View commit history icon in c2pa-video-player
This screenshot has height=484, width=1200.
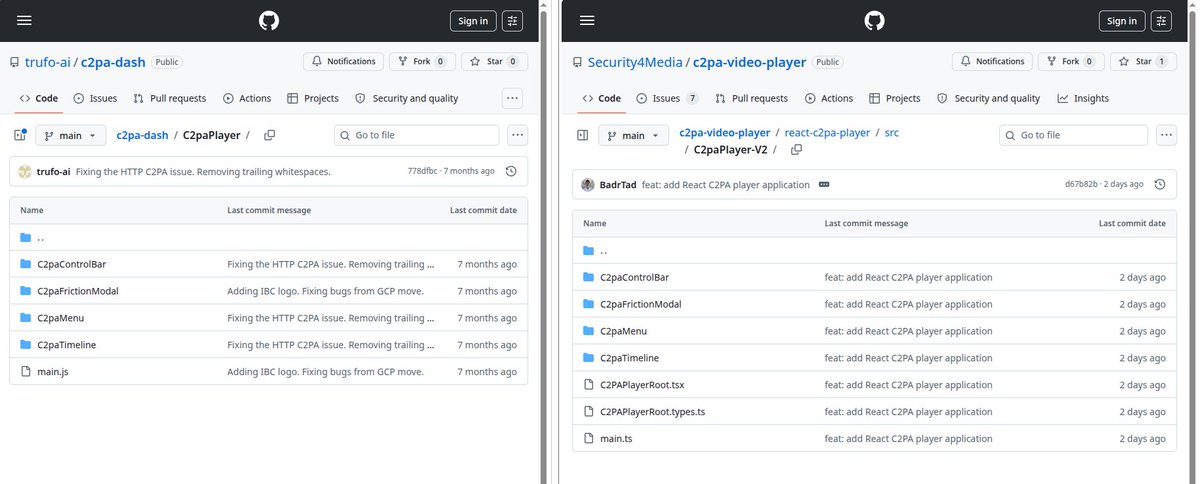[1160, 184]
